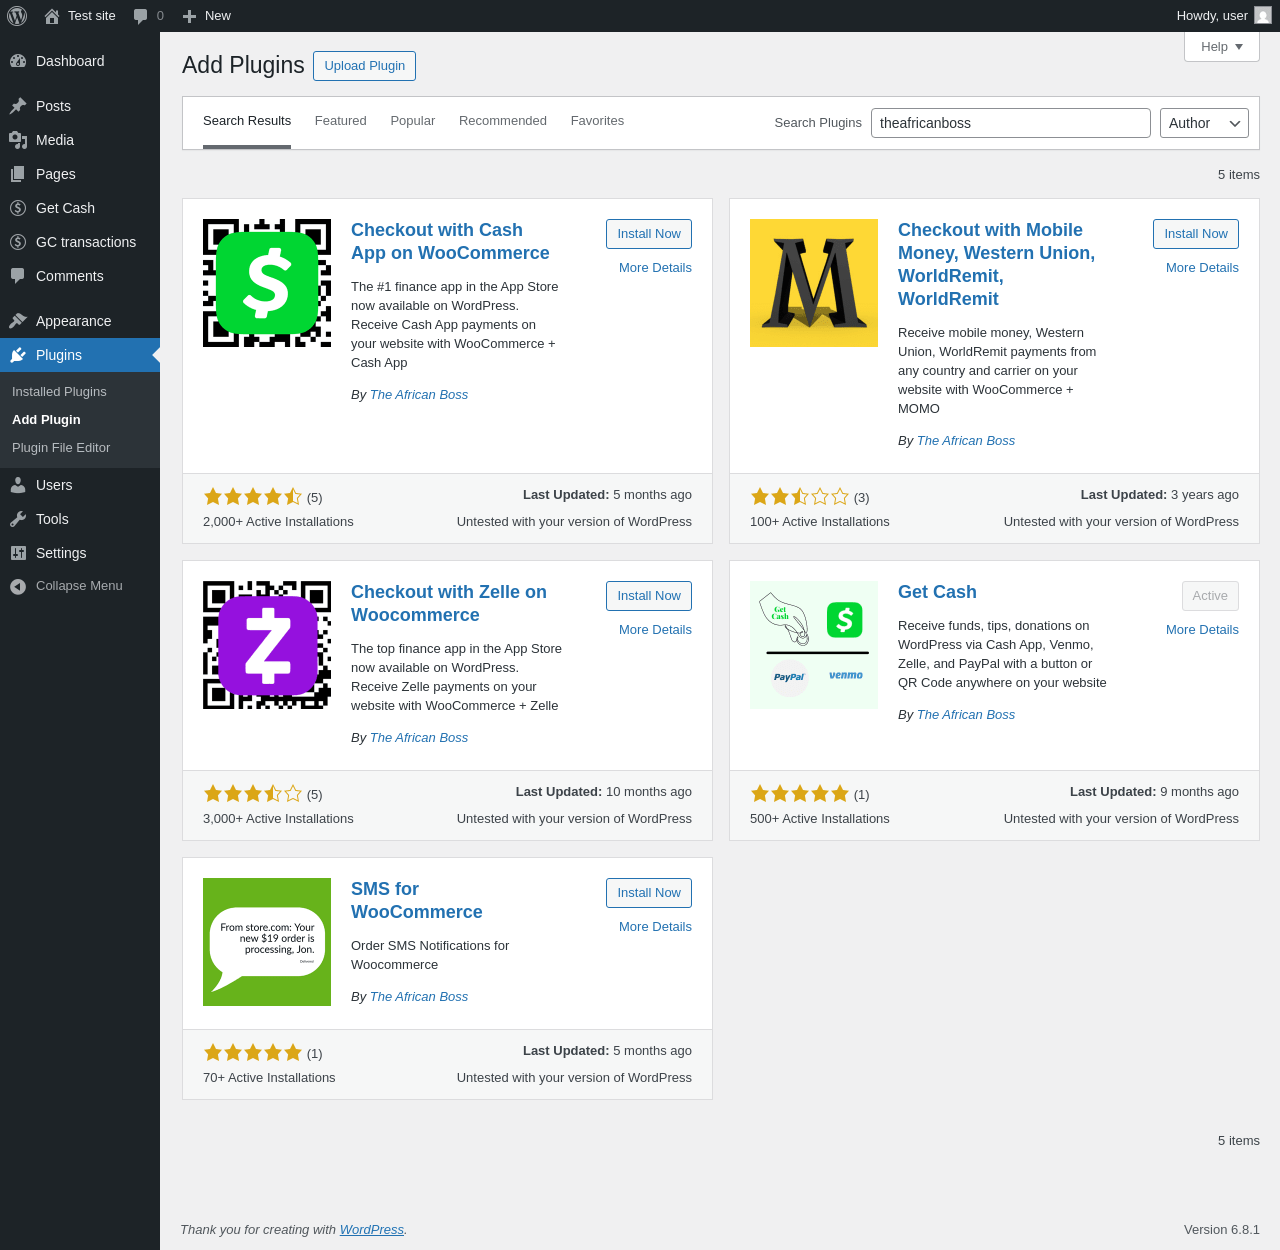
Task: Click the five-star rating on Get Cash card
Action: click(800, 794)
